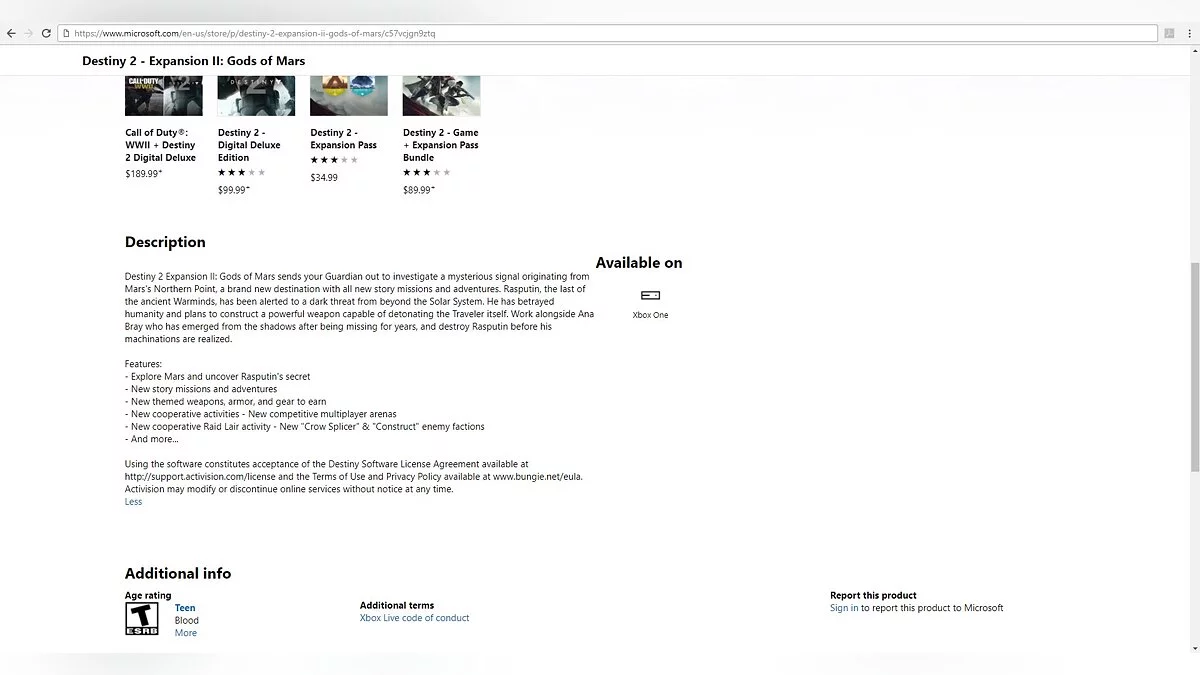1200x675 pixels.
Task: Open Xbox Live code of conduct
Action: point(414,618)
